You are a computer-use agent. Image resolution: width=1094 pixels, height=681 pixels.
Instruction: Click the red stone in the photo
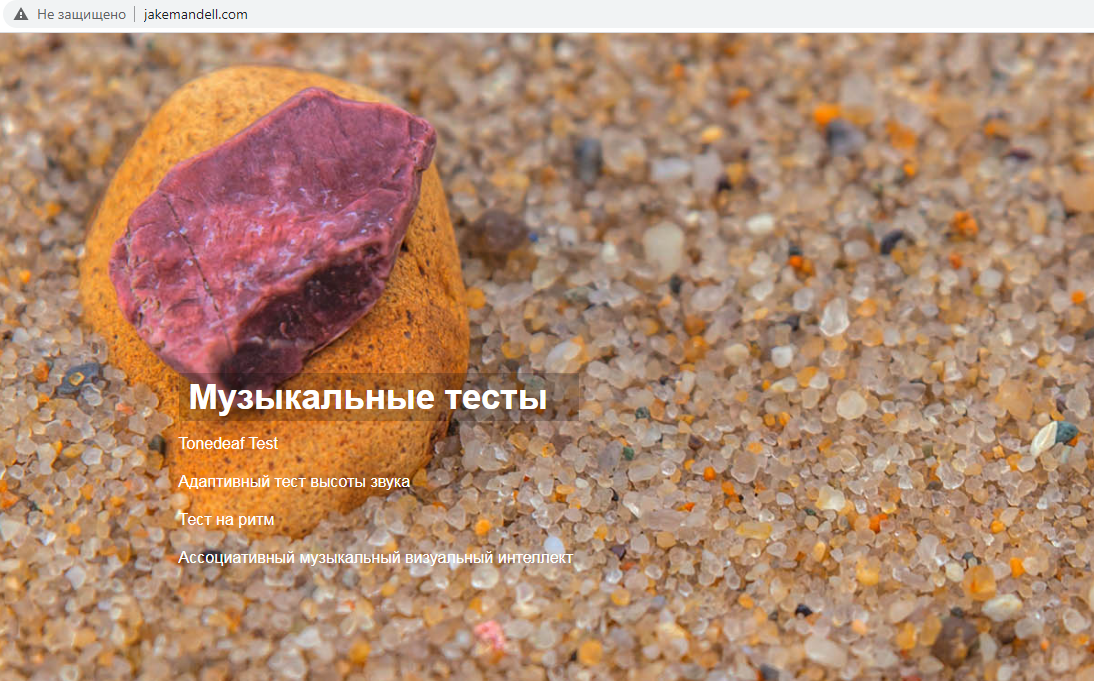coord(272,230)
